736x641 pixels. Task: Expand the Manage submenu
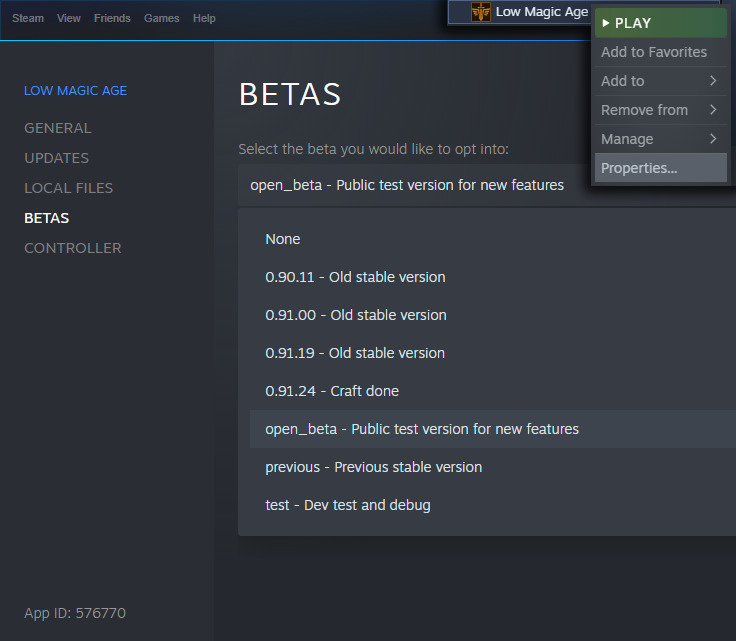coord(660,139)
